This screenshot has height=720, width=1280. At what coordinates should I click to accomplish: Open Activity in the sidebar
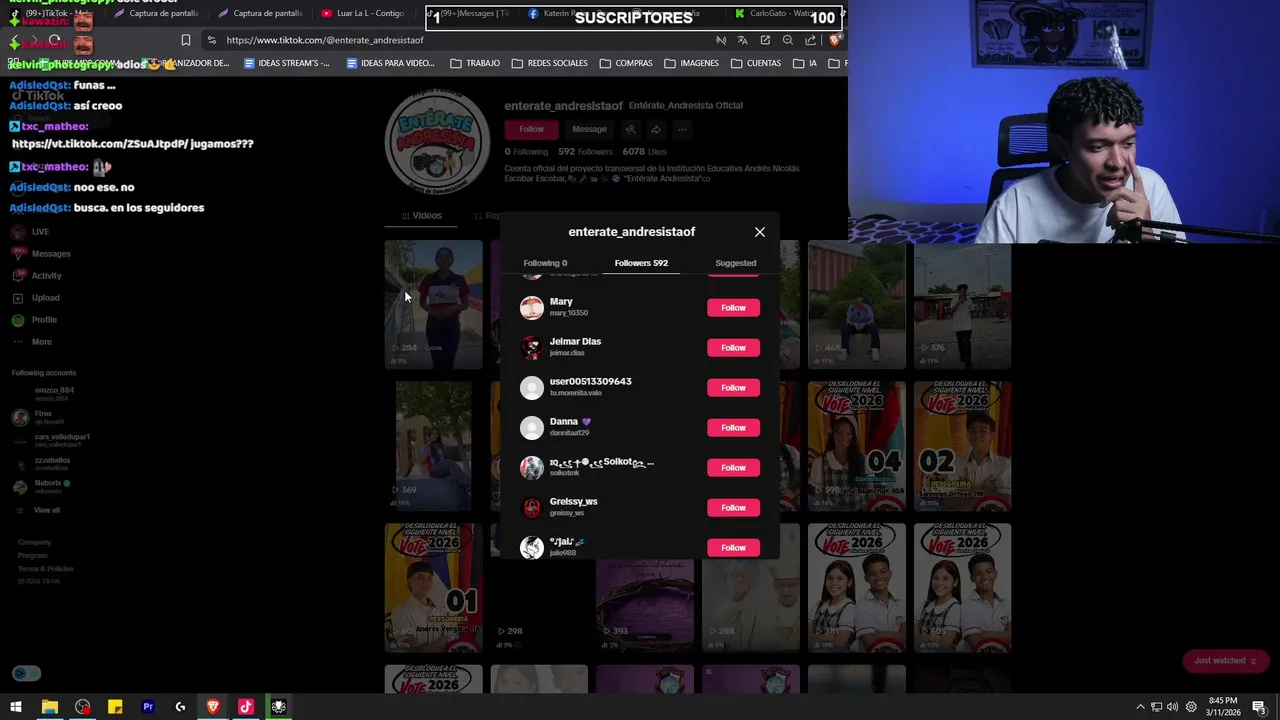pos(37,276)
